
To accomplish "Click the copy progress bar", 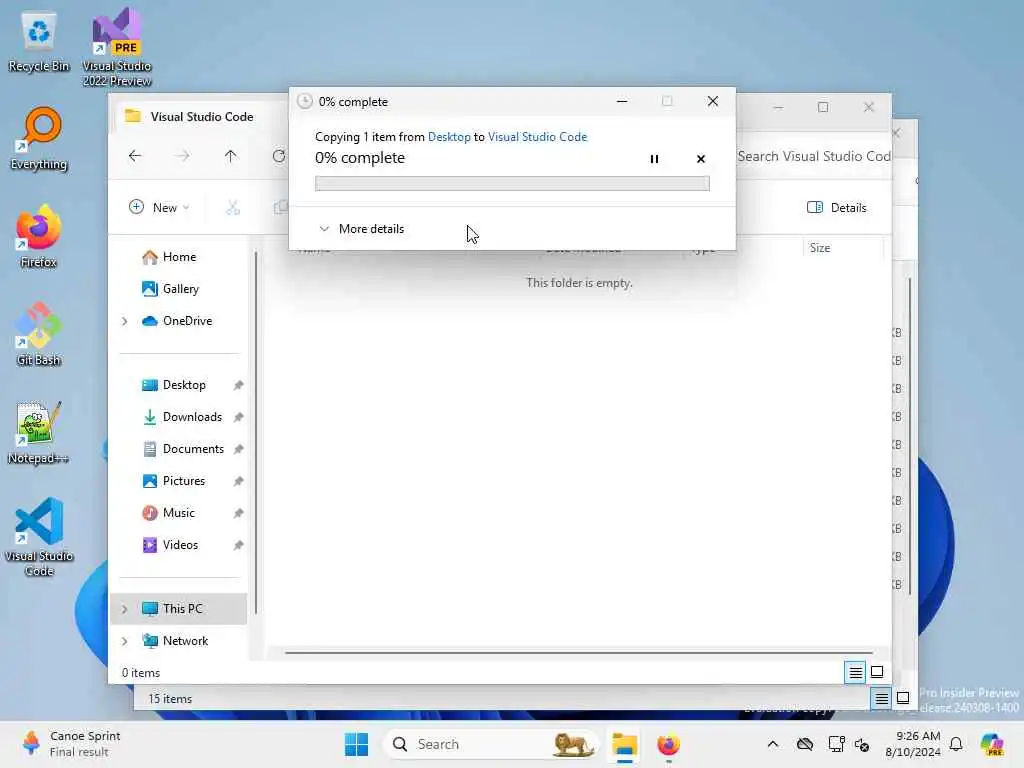I will click(x=512, y=184).
